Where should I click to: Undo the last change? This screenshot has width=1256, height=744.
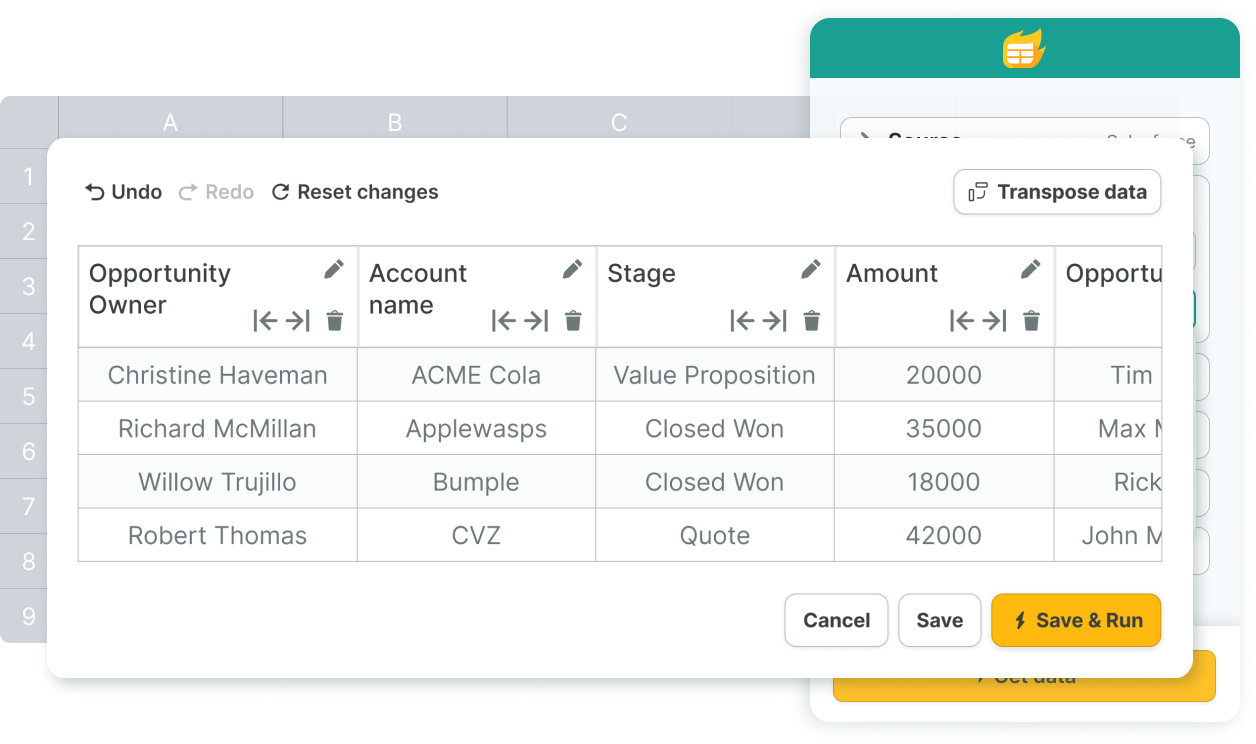click(124, 192)
